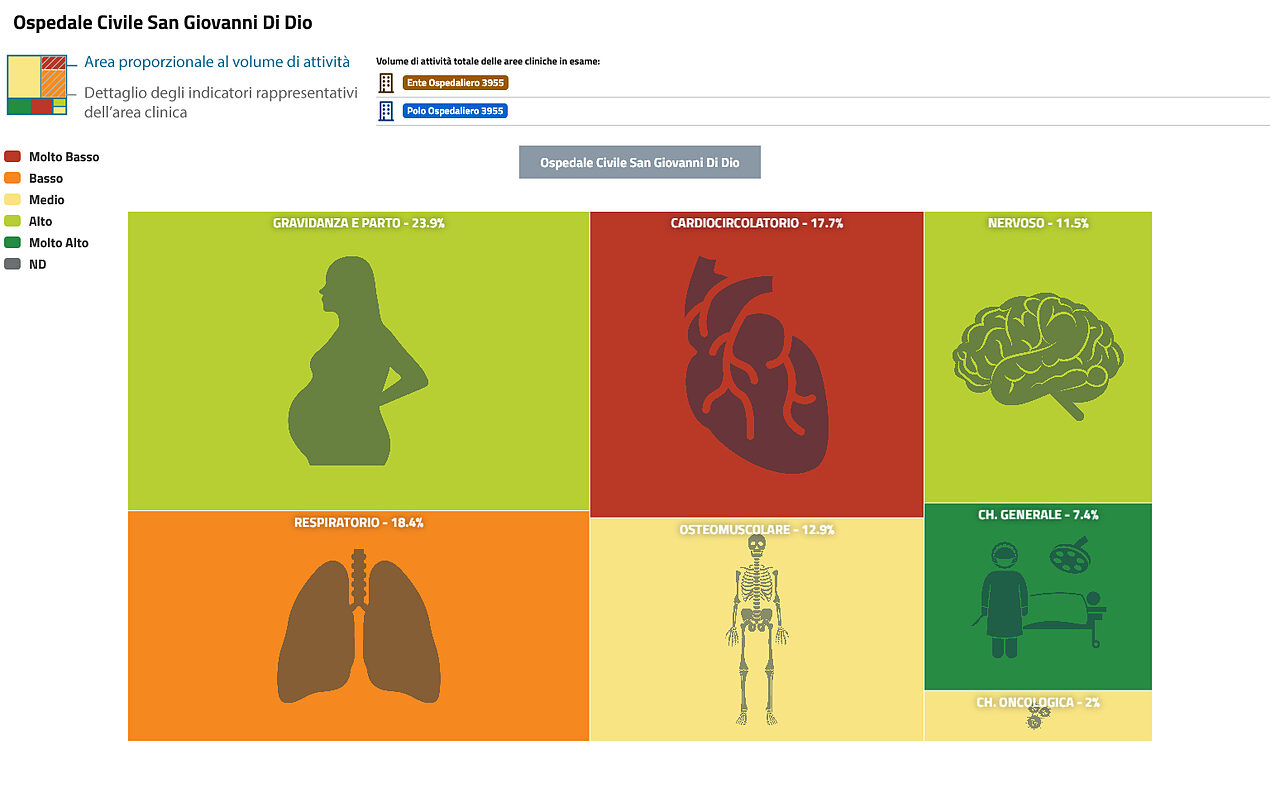Select the Polo Ospedaliero 3955 badge
Image resolution: width=1280 pixels, height=807 pixels.
tap(455, 111)
